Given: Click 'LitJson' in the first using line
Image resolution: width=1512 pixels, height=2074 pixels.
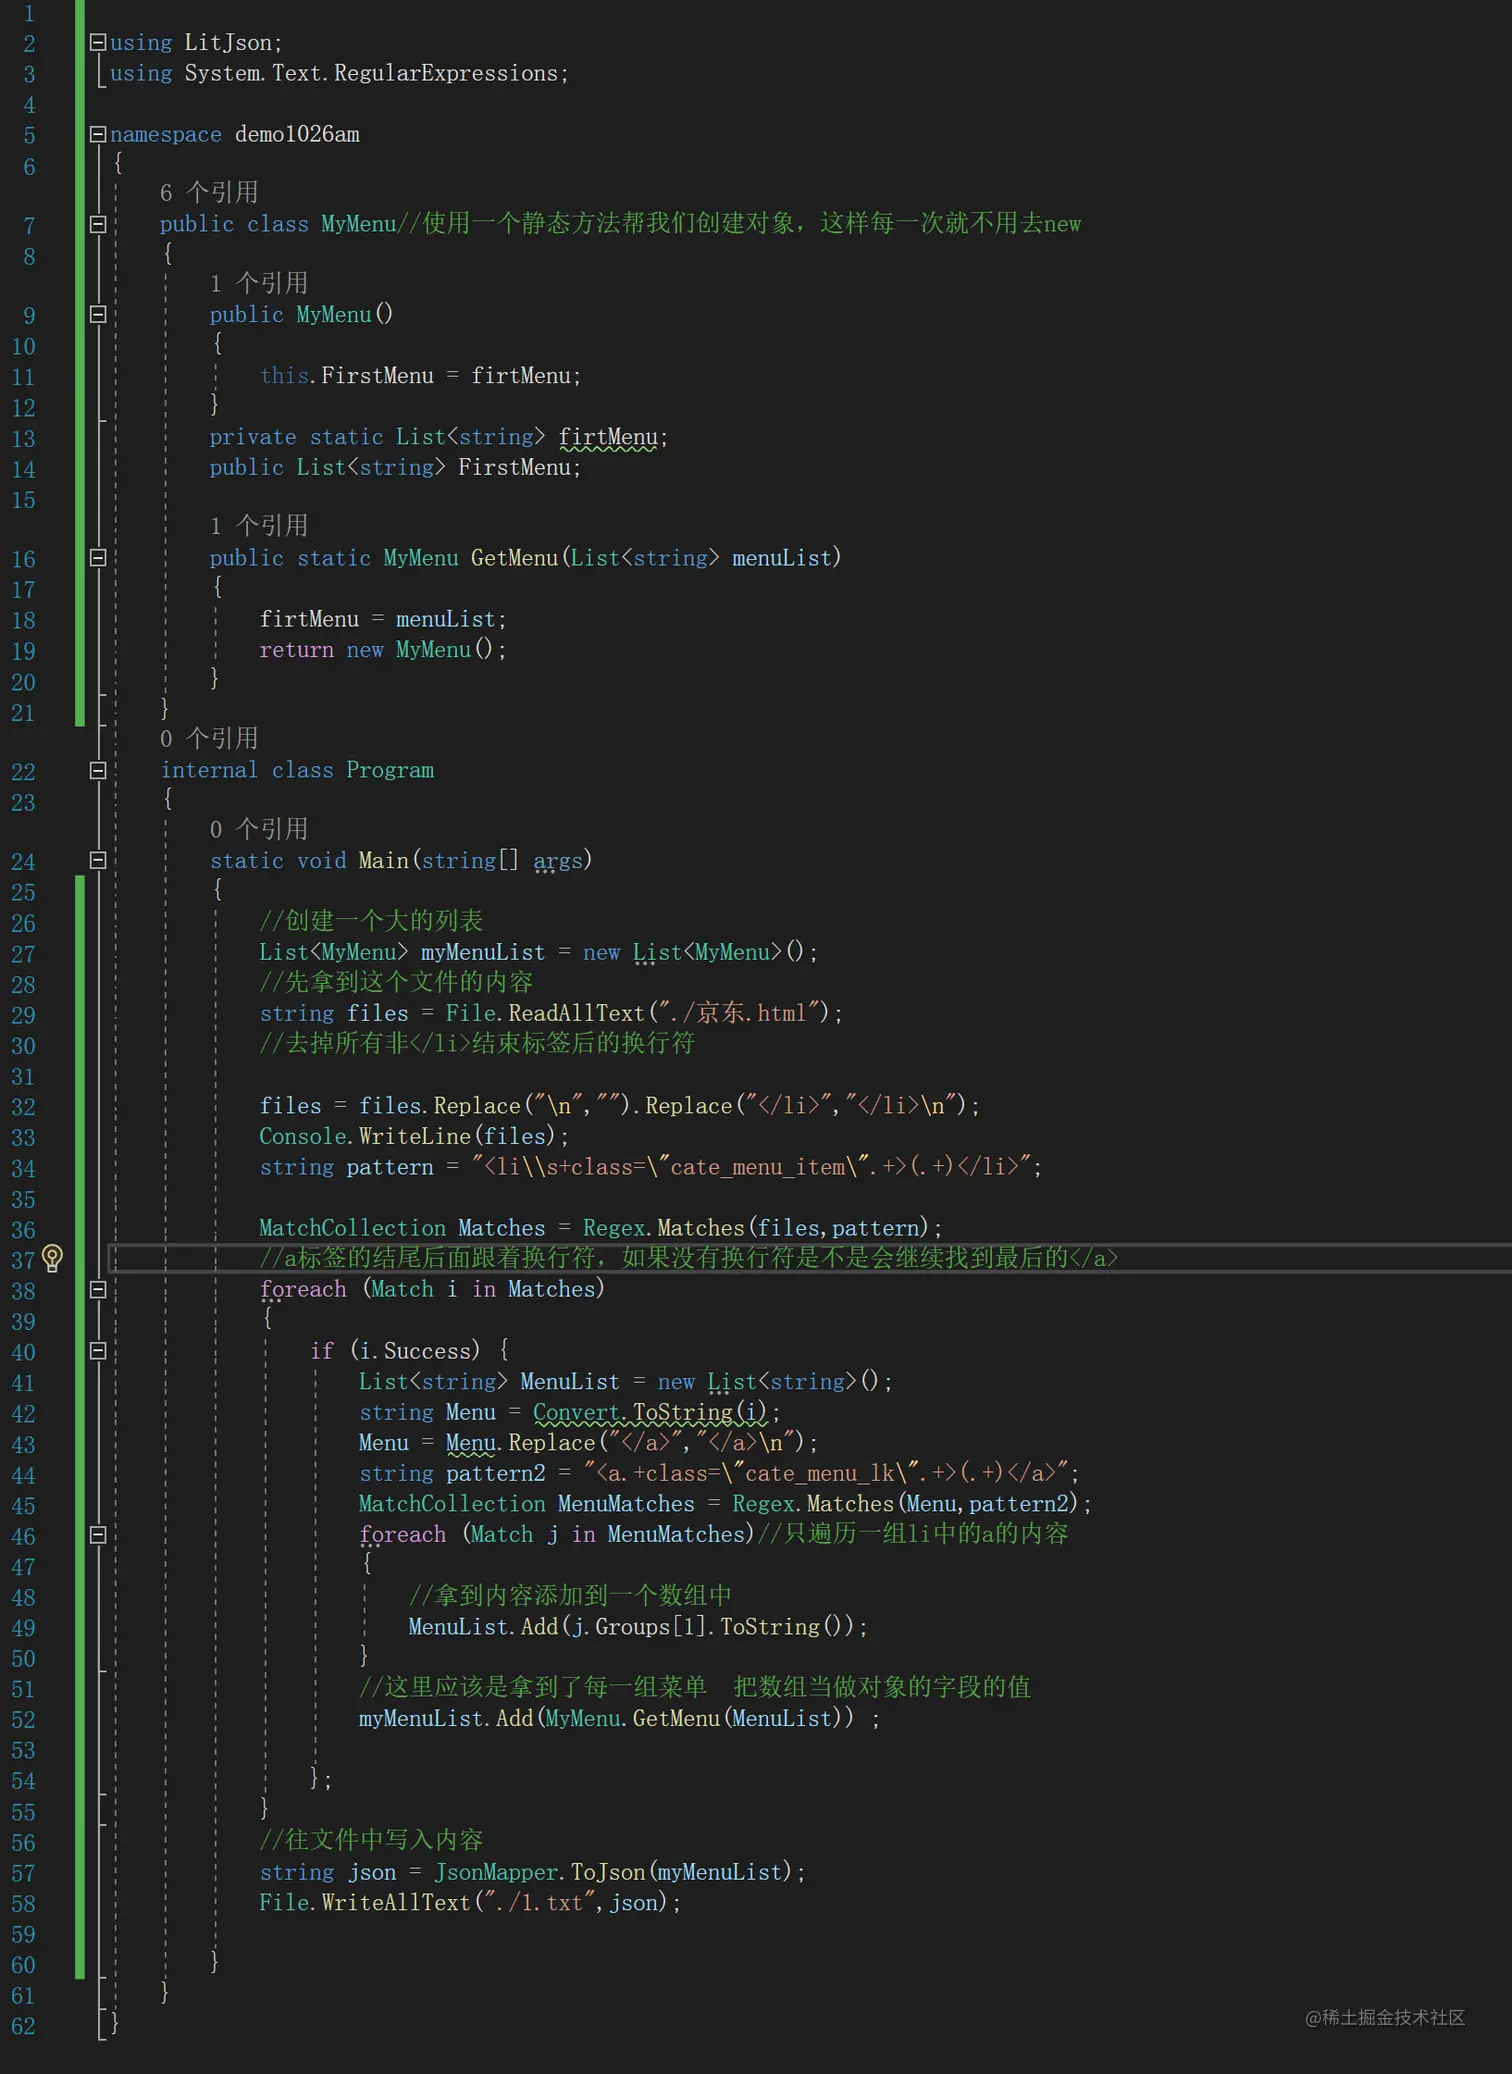Looking at the screenshot, I should click(228, 43).
